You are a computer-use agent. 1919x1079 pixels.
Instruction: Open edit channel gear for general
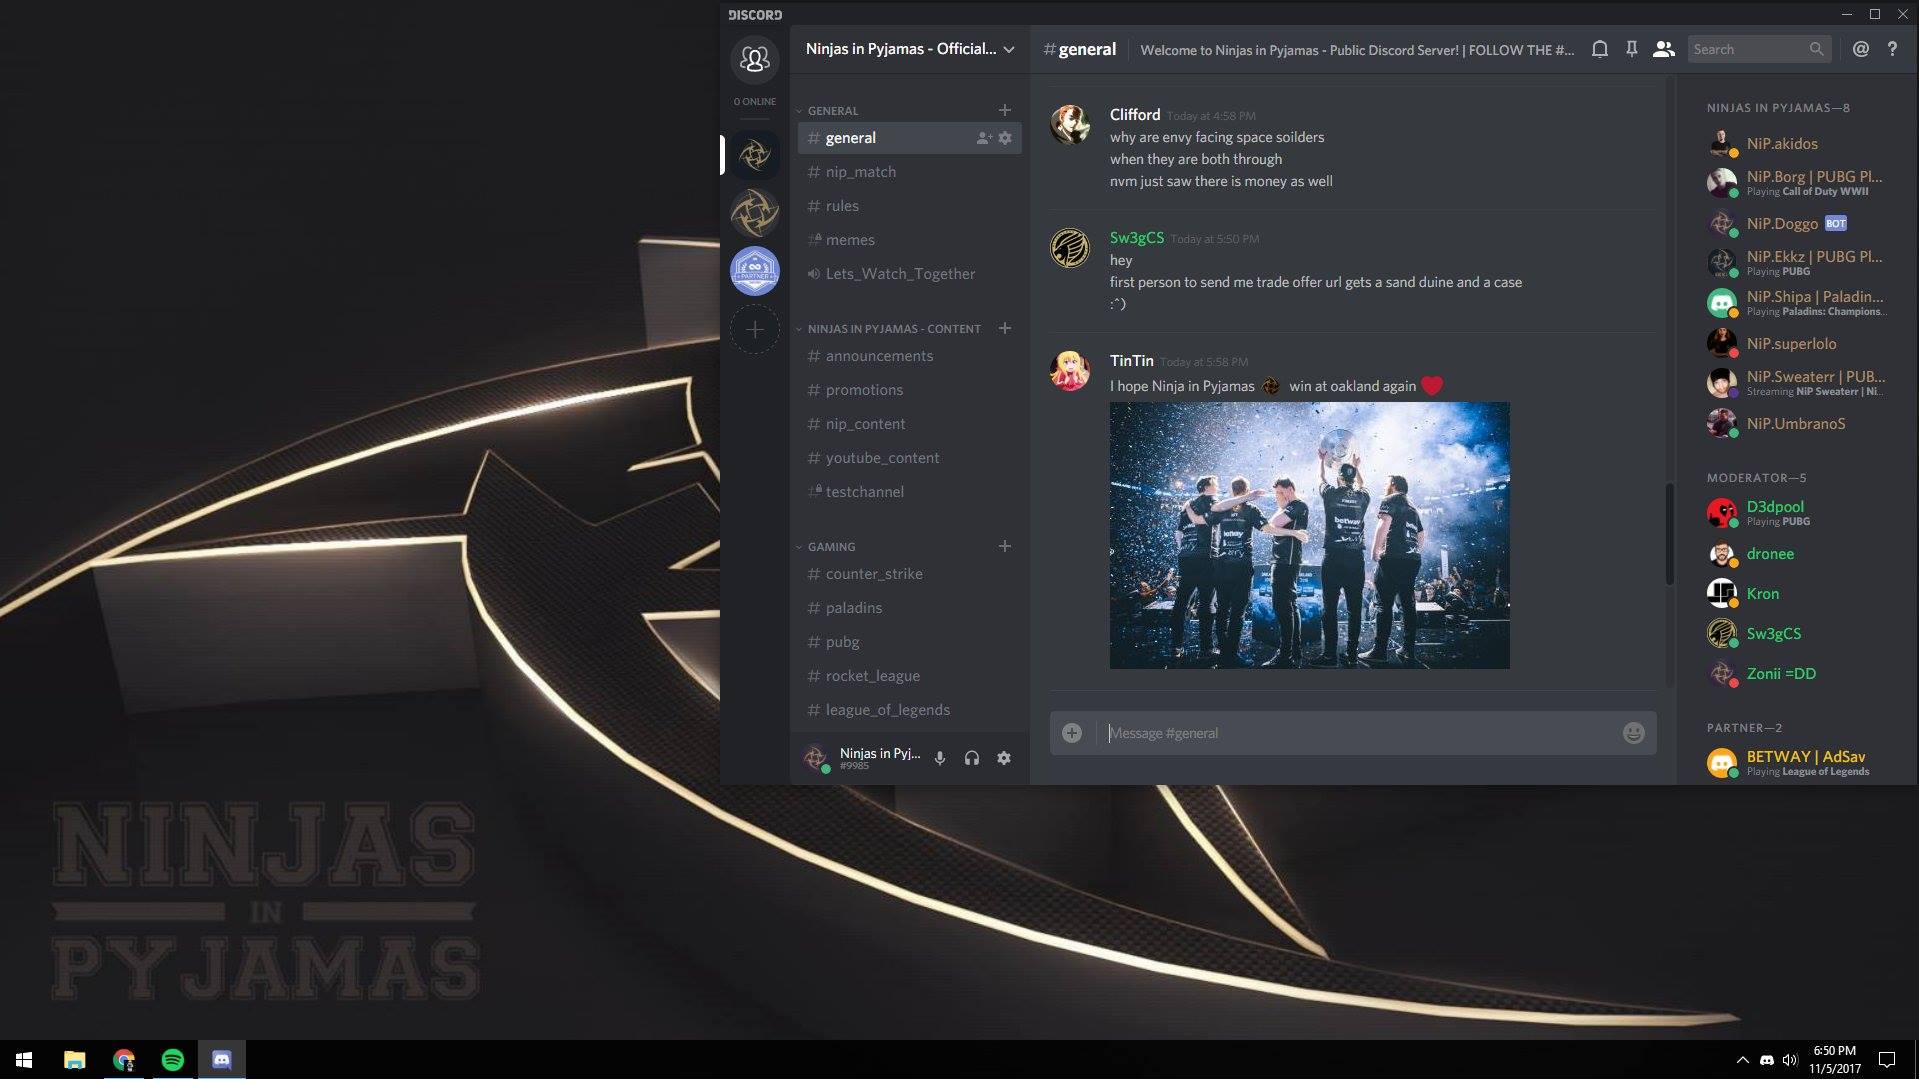click(x=1005, y=138)
